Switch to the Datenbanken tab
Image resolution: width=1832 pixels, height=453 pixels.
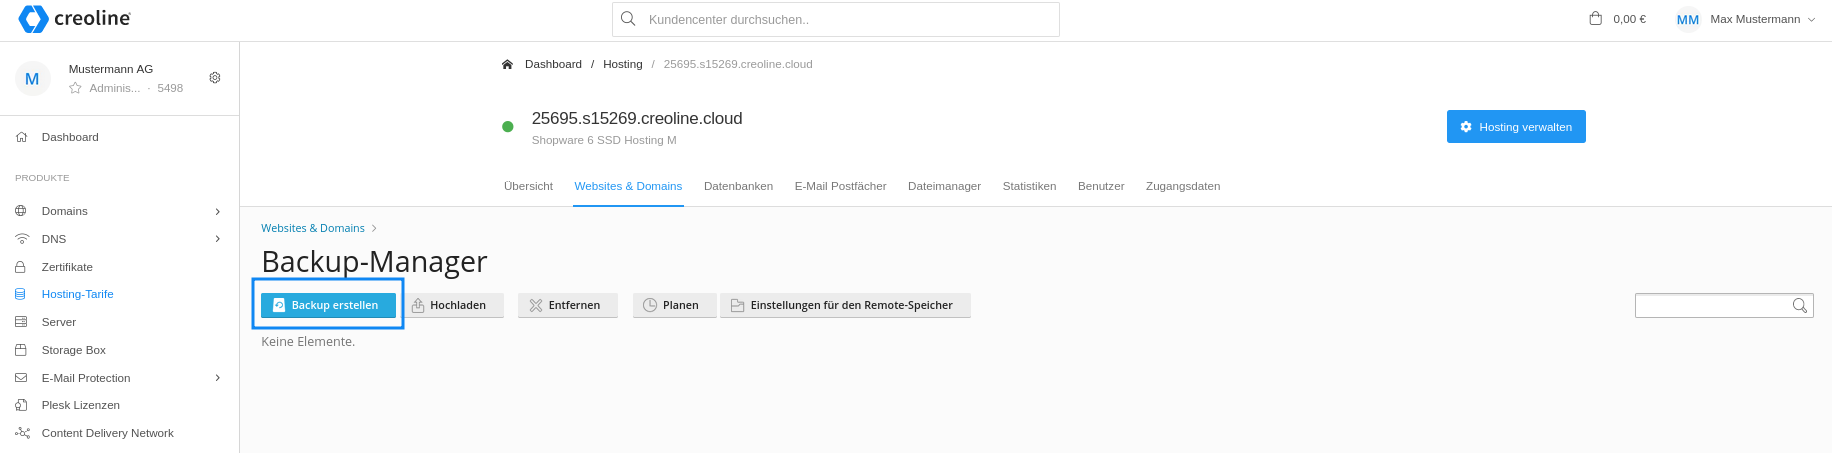click(x=738, y=186)
